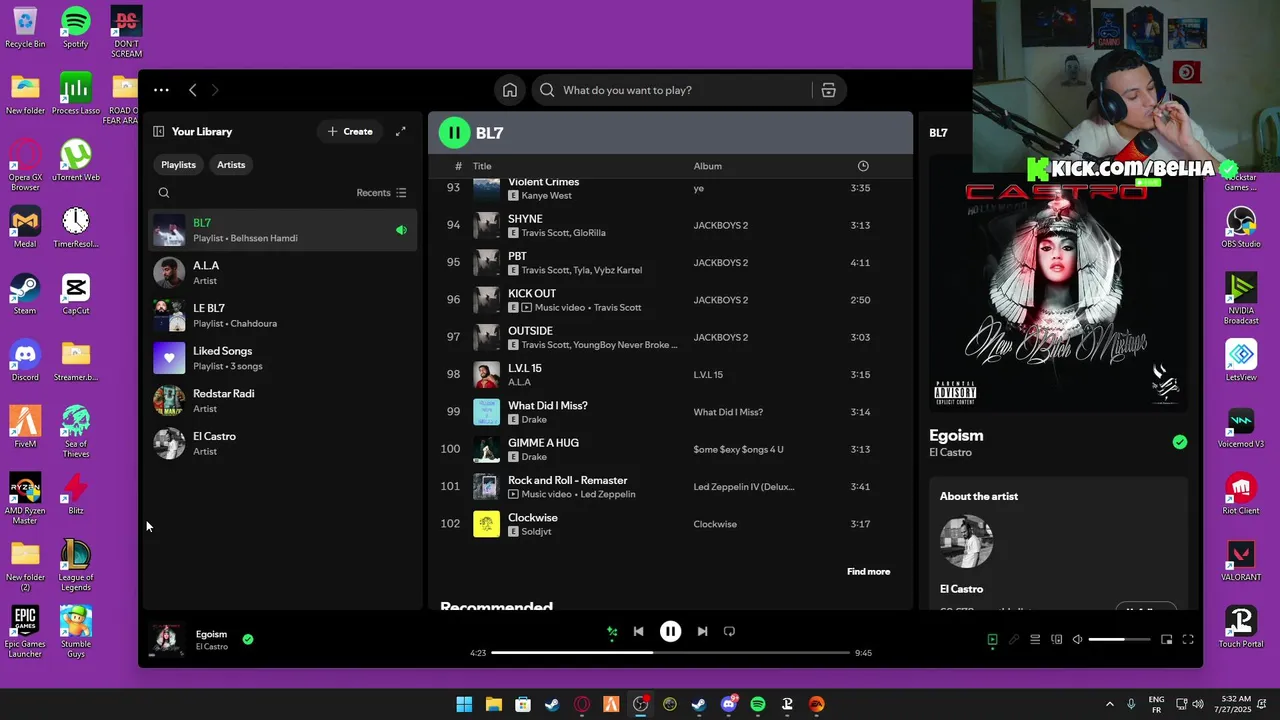The image size is (1280, 720).
Task: Navigate back with the left arrow
Action: click(x=193, y=90)
